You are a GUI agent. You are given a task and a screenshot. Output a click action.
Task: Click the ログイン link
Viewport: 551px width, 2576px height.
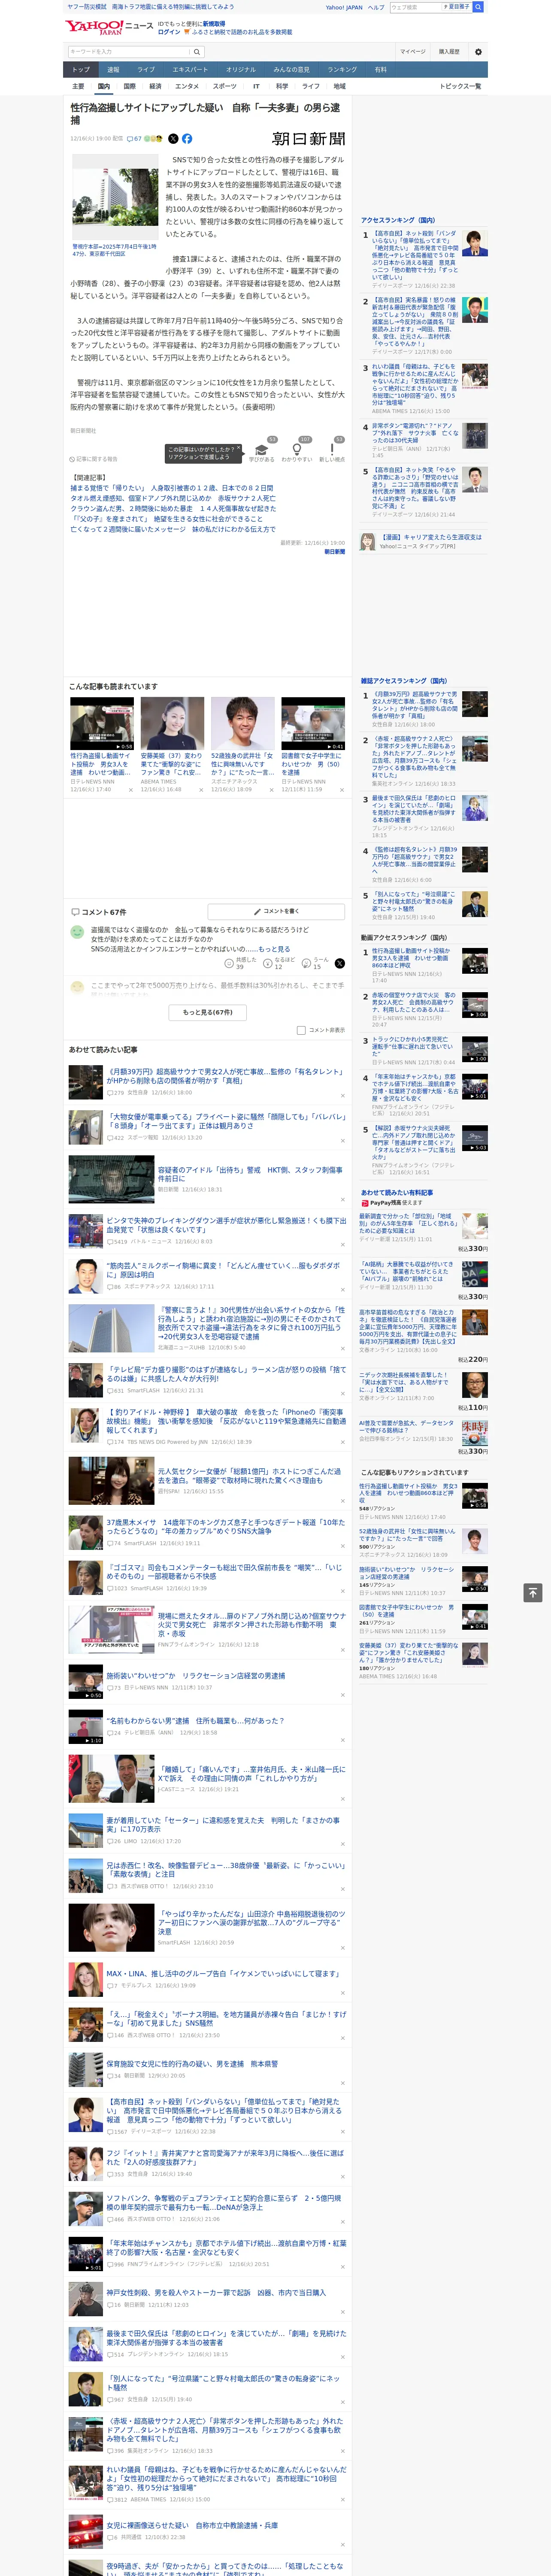click(x=169, y=32)
